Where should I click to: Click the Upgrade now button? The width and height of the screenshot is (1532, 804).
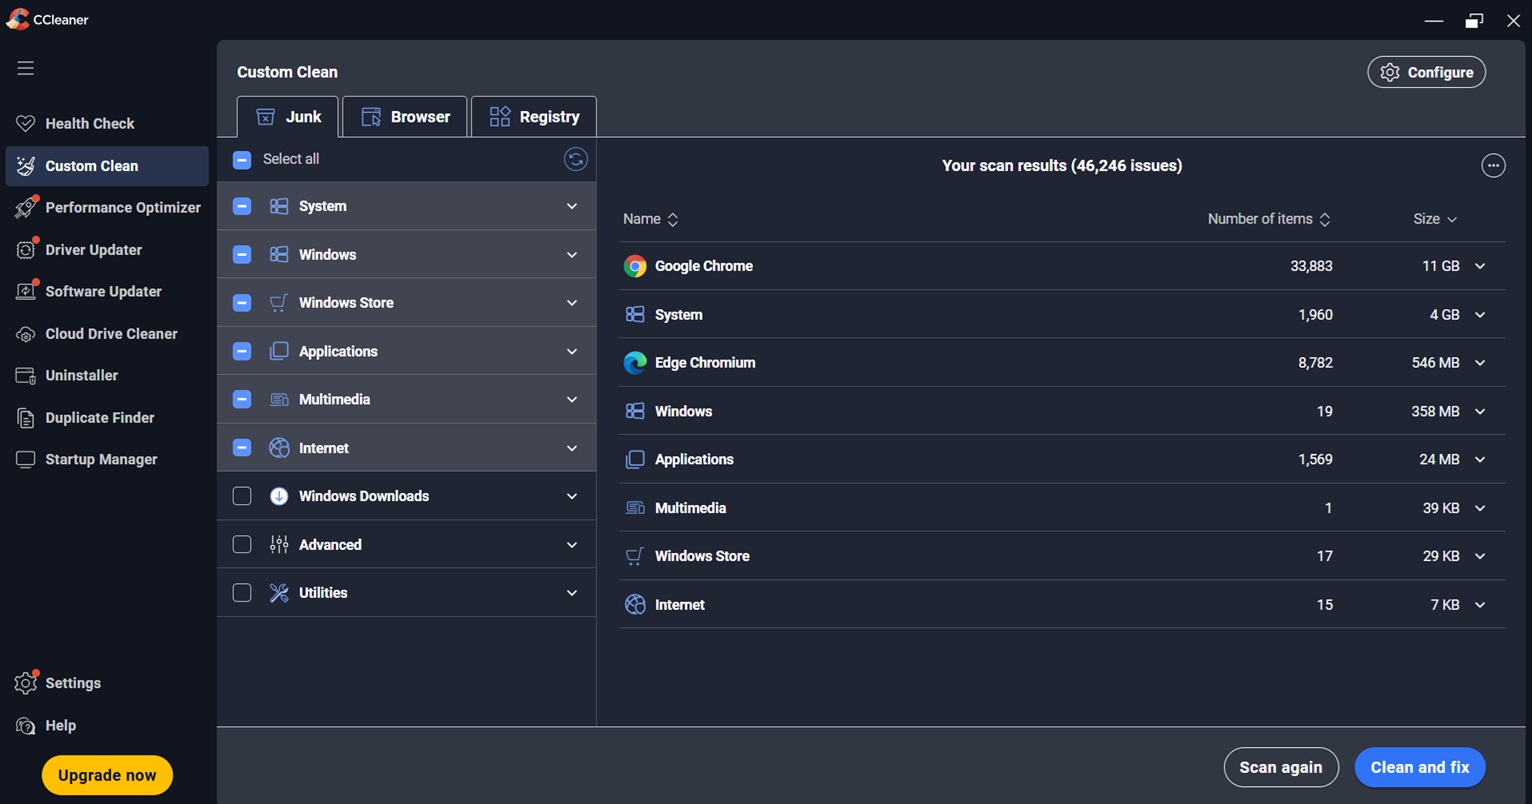[107, 775]
